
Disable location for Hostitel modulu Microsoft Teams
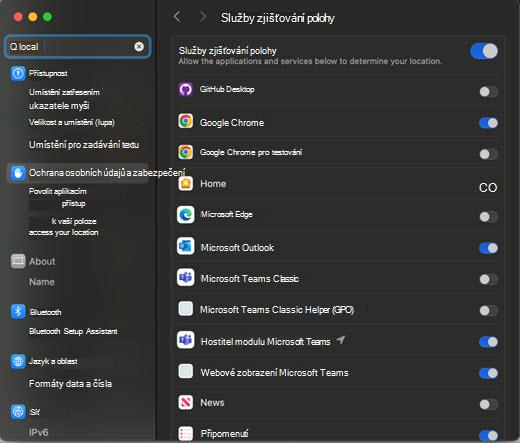click(489, 342)
